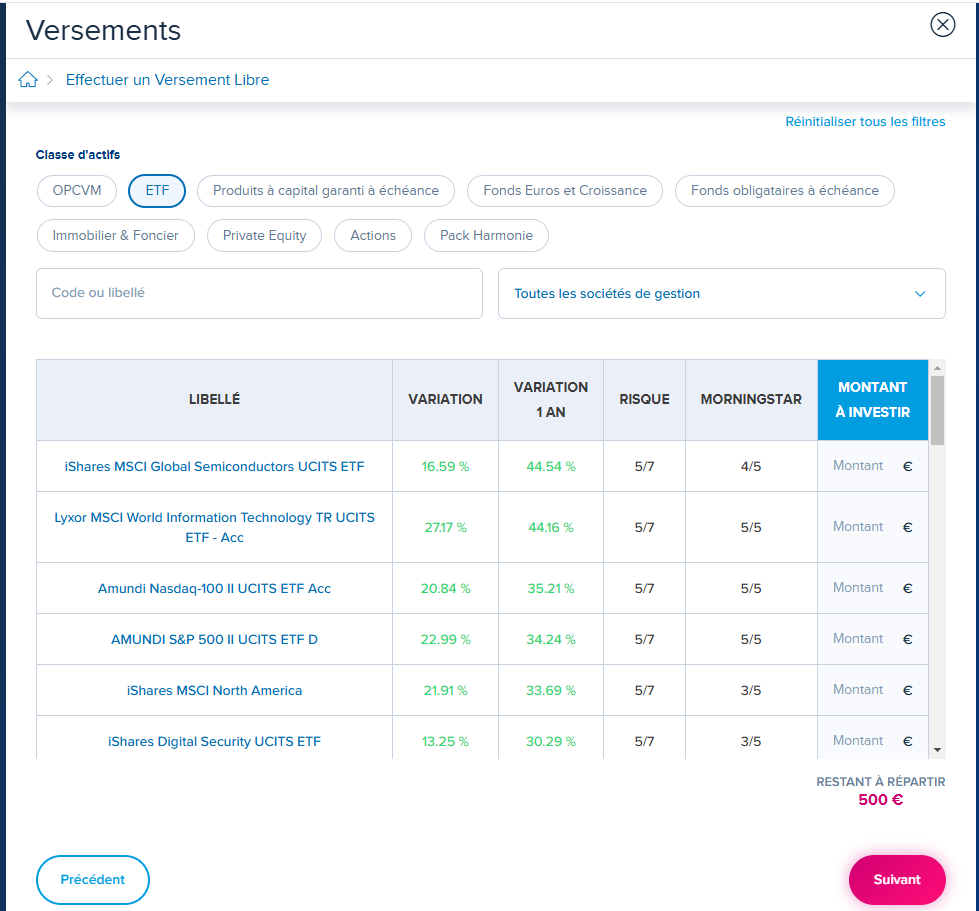
Task: Open iShares MSCI North America fund
Action: click(214, 691)
